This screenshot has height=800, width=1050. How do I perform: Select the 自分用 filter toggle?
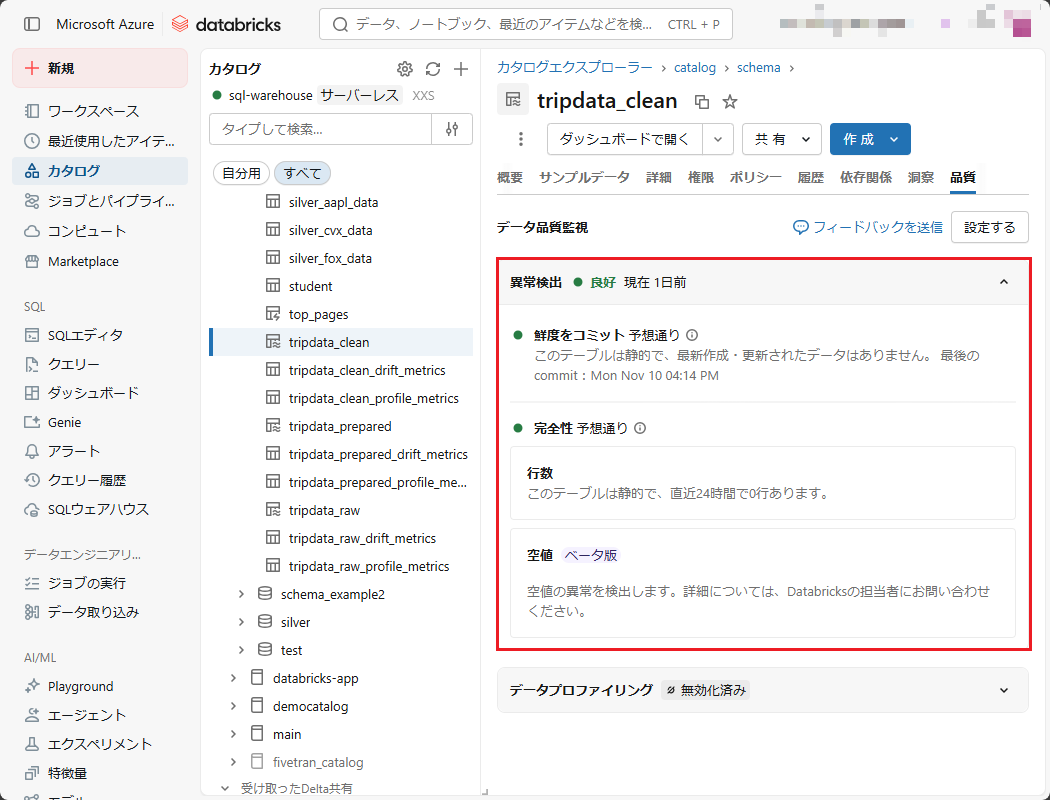pyautogui.click(x=241, y=173)
